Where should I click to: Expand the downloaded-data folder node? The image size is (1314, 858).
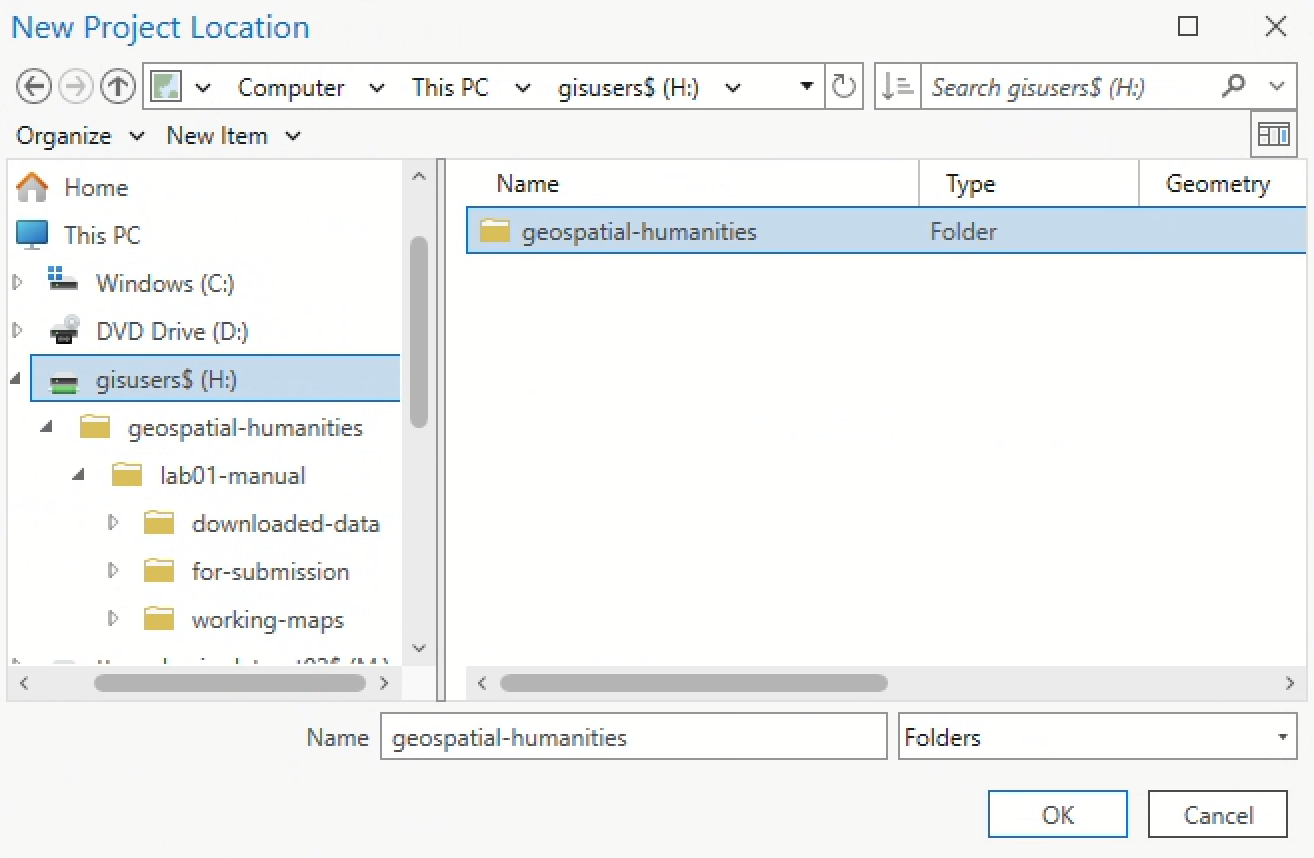(x=112, y=523)
